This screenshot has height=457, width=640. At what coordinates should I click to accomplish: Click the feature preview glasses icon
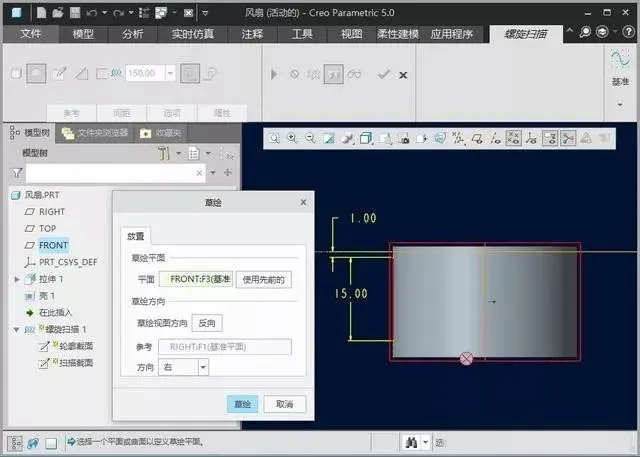[x=354, y=74]
